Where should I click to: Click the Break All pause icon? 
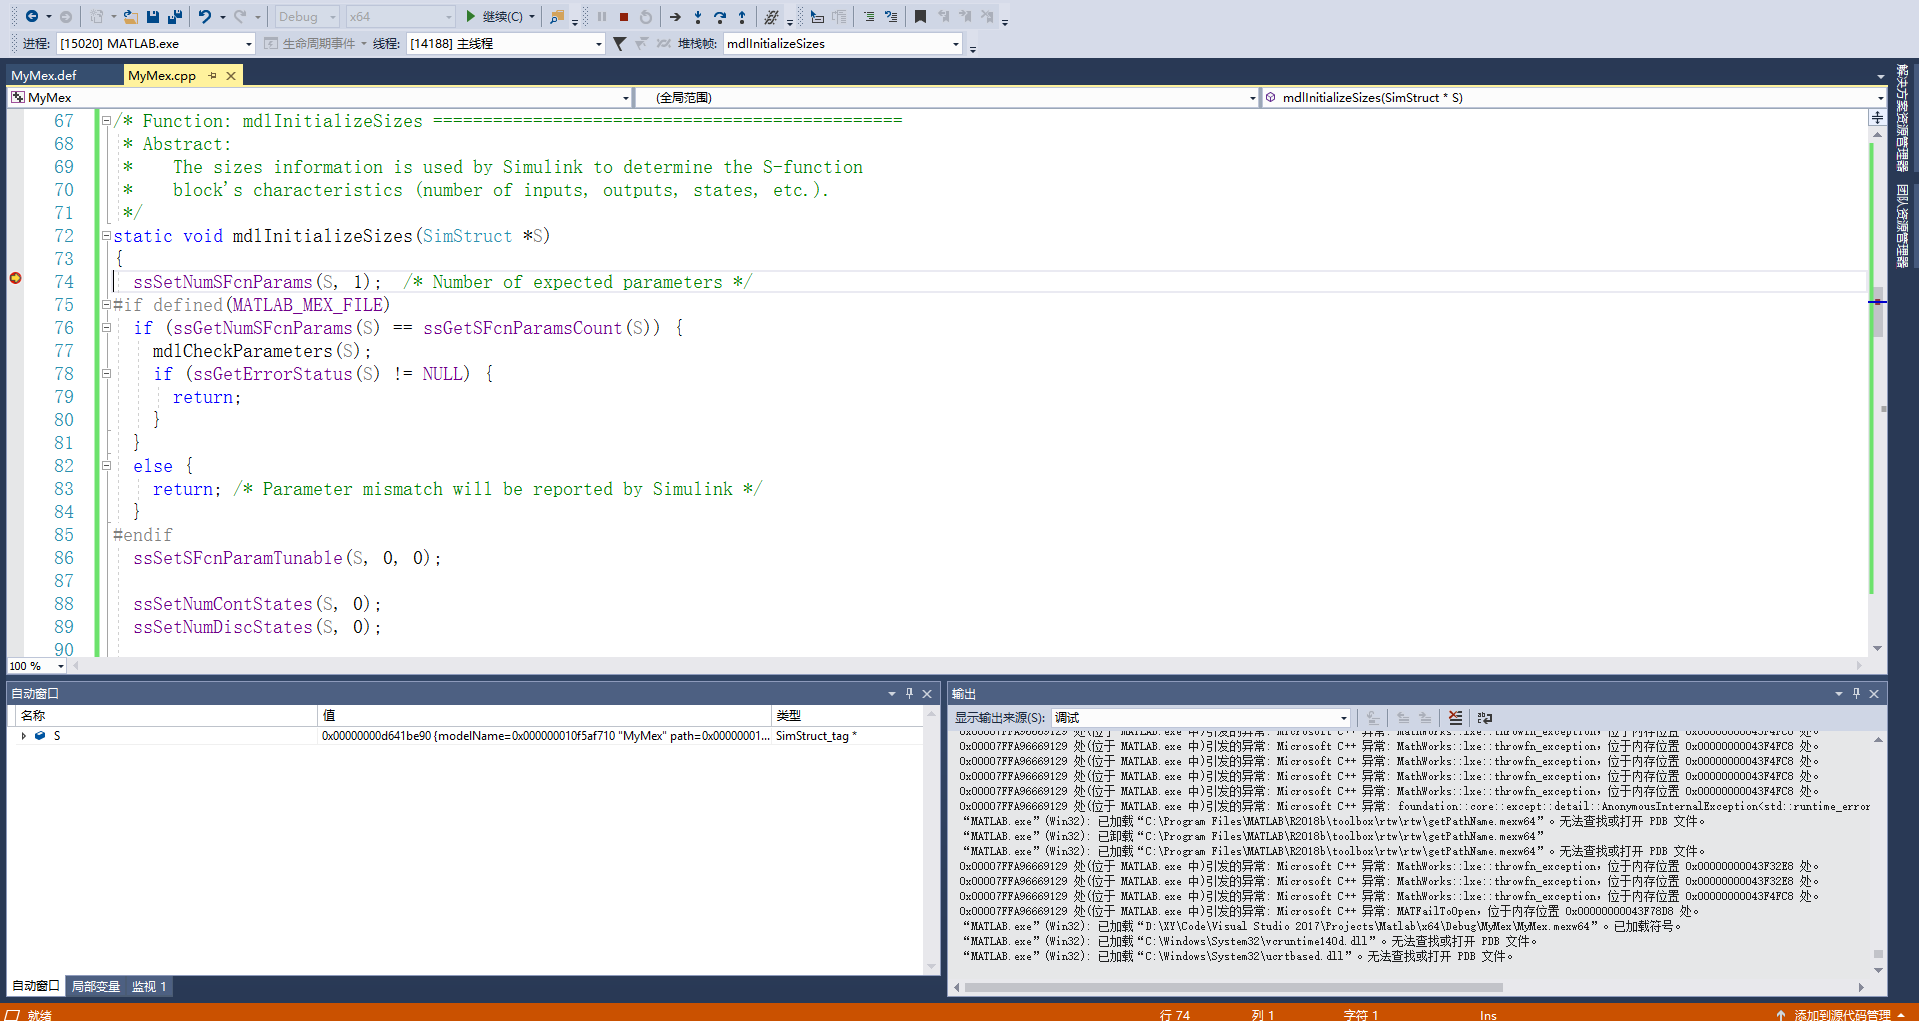pos(603,17)
